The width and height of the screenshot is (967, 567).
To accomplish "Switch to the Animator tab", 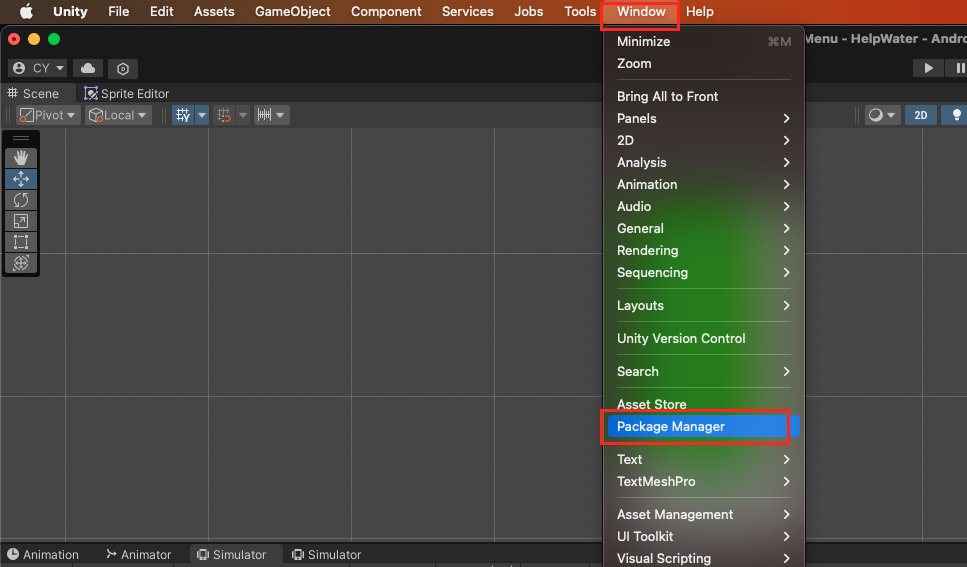I will (x=139, y=555).
